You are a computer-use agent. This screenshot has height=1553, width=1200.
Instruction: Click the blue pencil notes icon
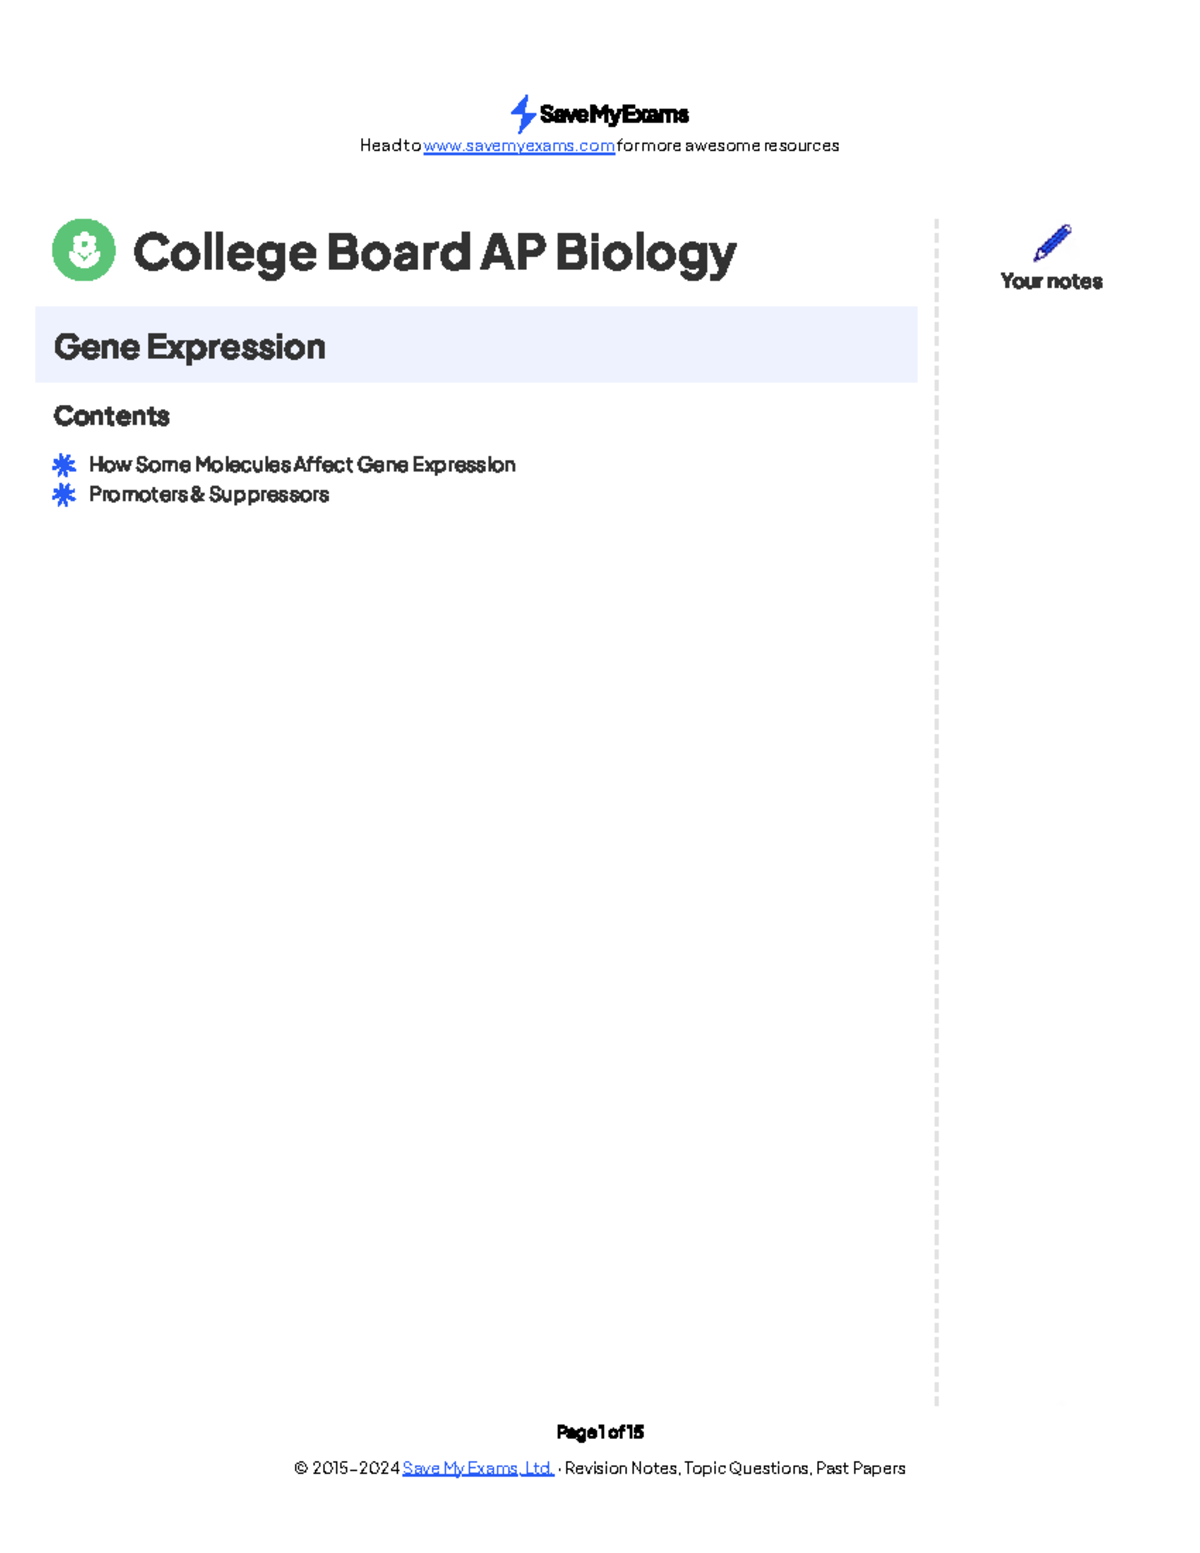1052,243
